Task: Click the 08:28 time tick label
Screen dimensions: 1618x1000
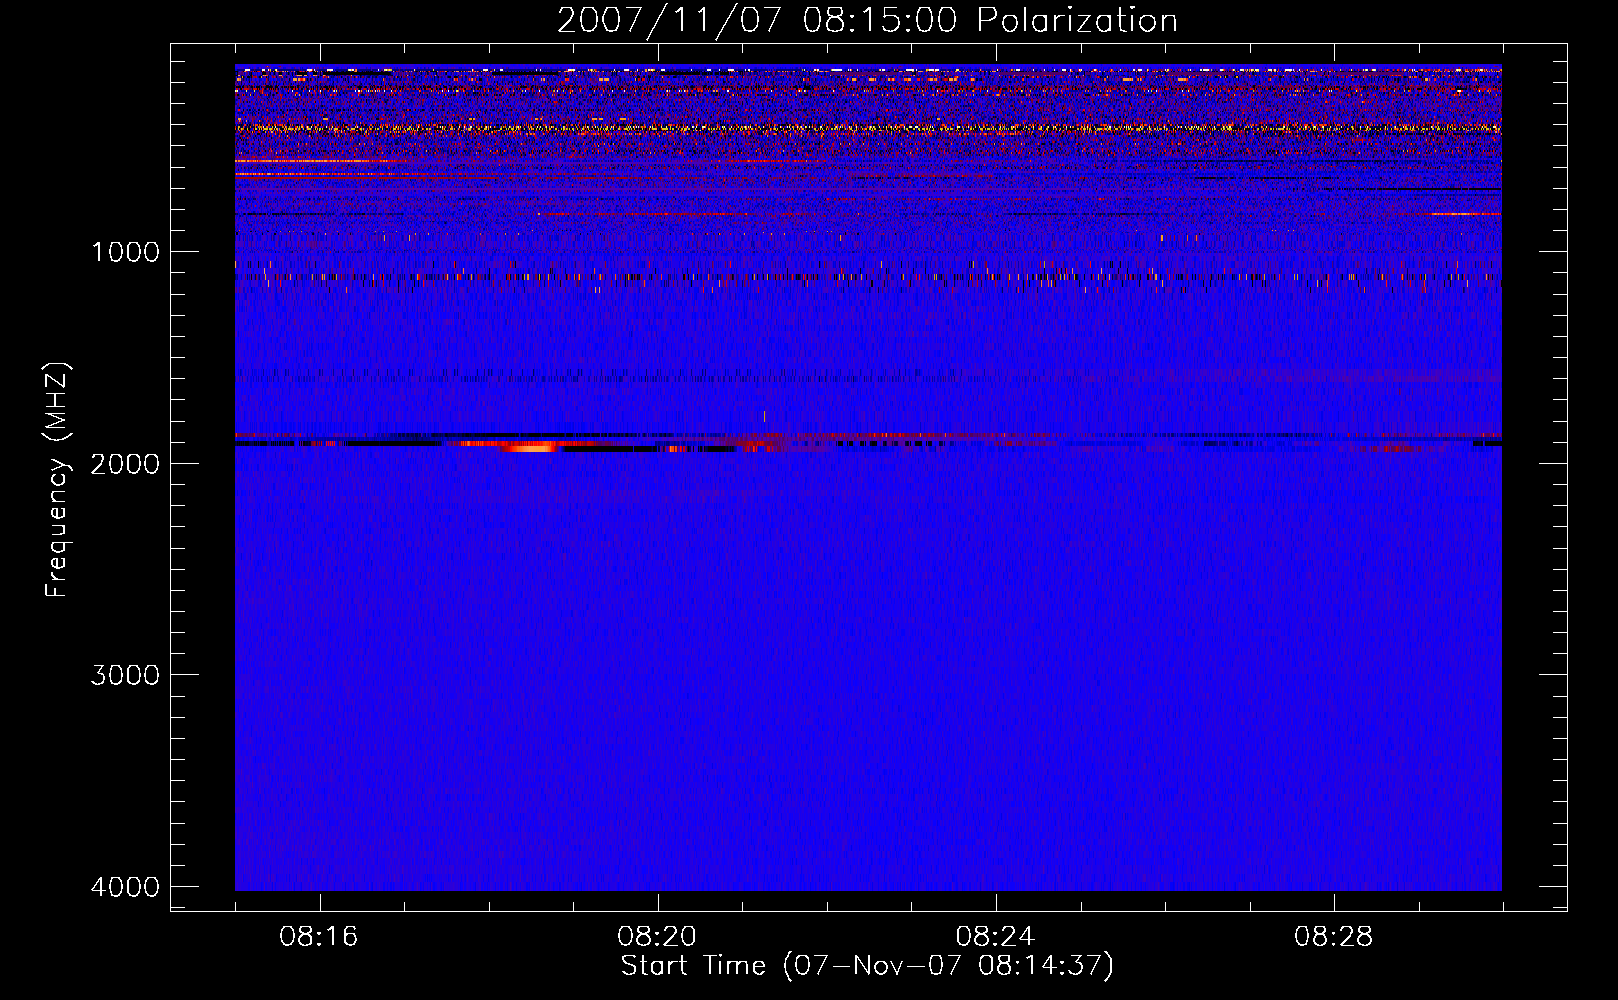Action: (1333, 937)
